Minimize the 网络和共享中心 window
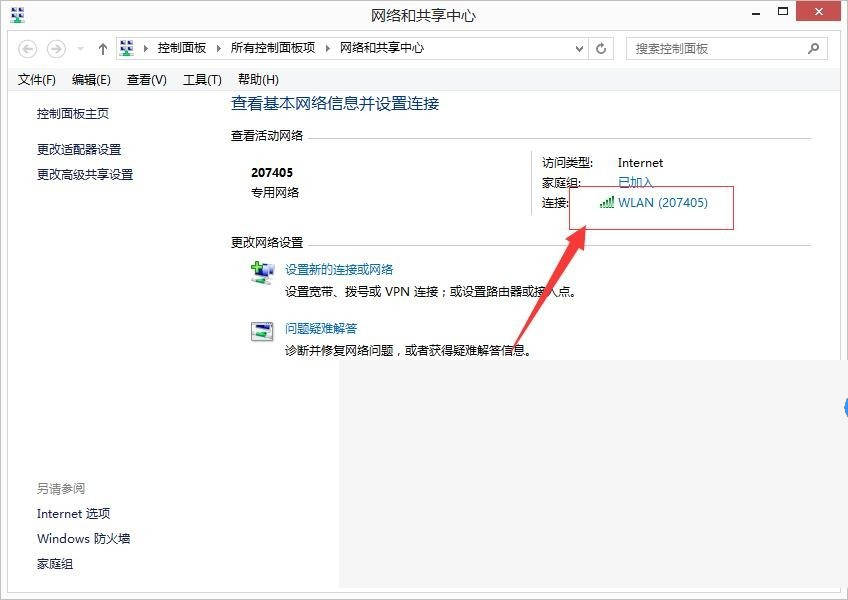 click(756, 13)
